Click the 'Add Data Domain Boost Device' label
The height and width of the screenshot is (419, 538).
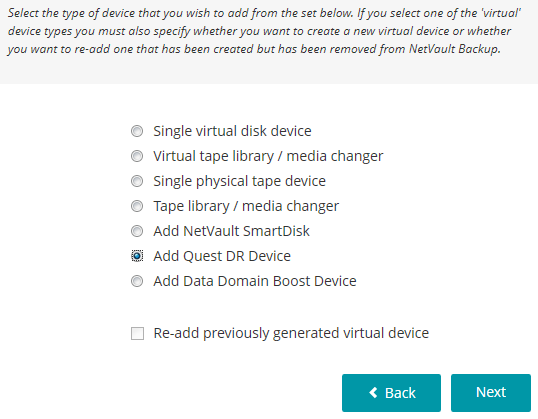[x=255, y=281]
